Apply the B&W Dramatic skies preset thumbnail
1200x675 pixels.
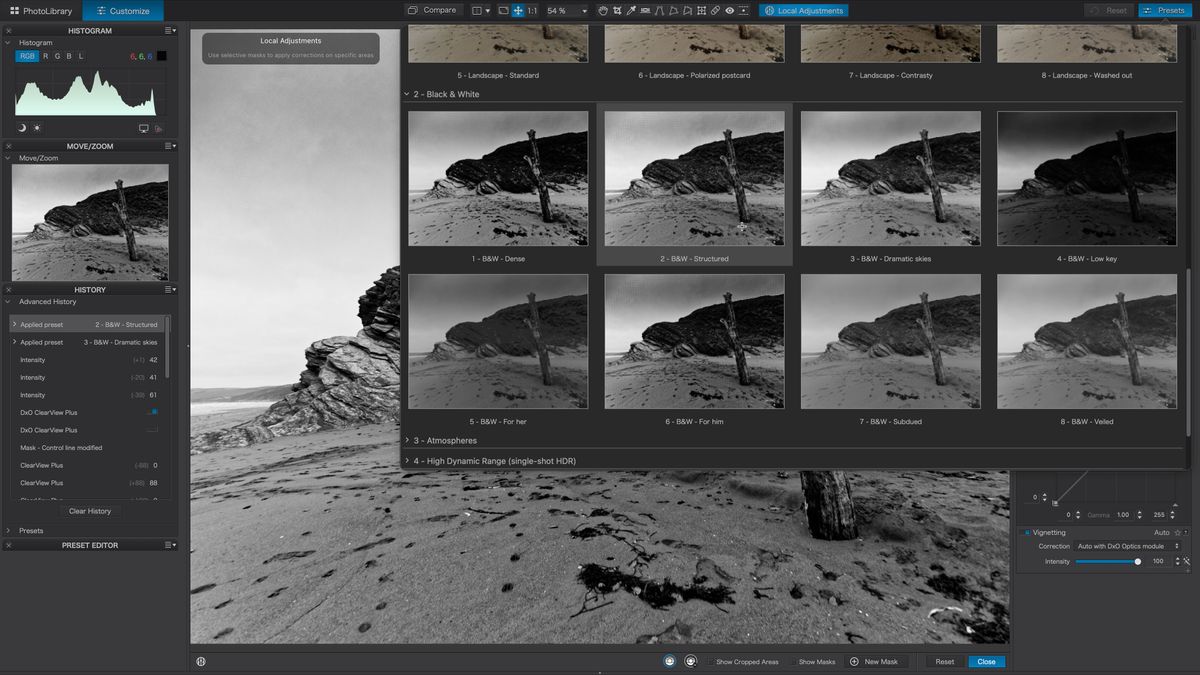pos(890,177)
